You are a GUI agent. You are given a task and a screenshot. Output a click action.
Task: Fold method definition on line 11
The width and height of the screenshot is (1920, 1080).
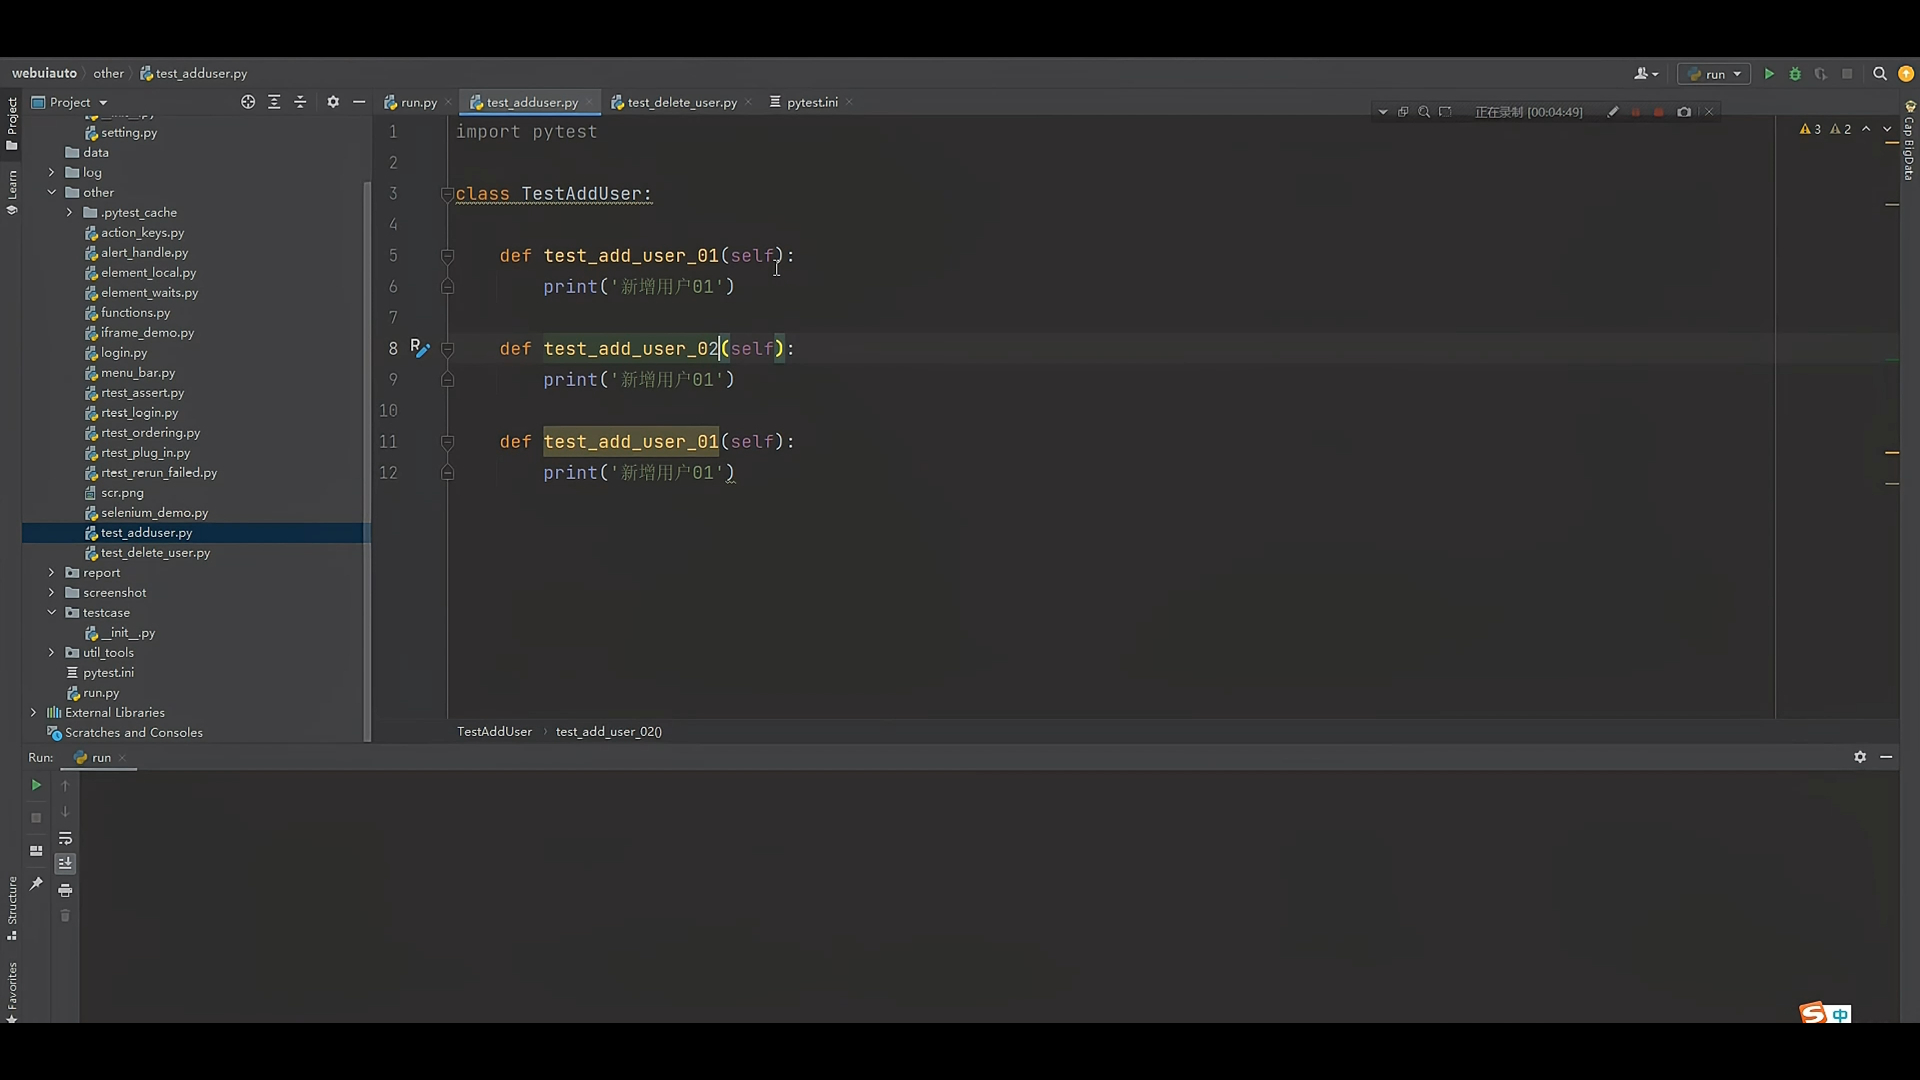click(447, 442)
